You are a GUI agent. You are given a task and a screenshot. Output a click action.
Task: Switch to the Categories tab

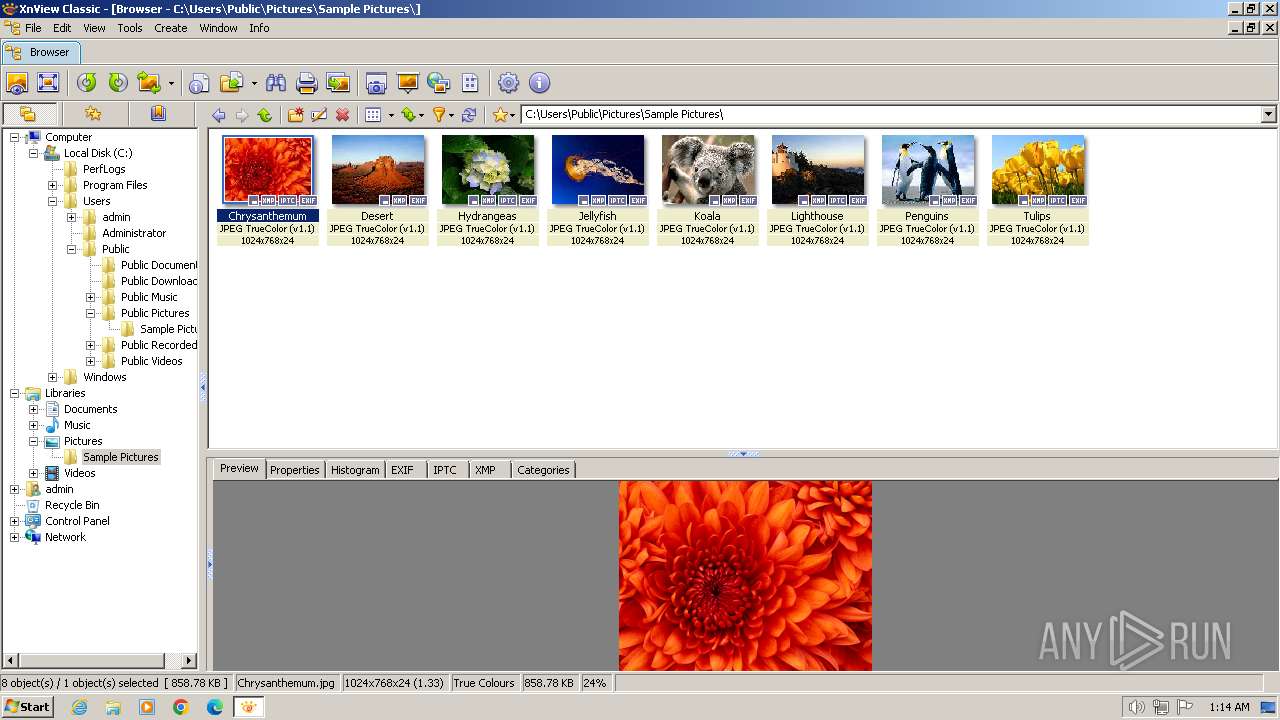(543, 470)
